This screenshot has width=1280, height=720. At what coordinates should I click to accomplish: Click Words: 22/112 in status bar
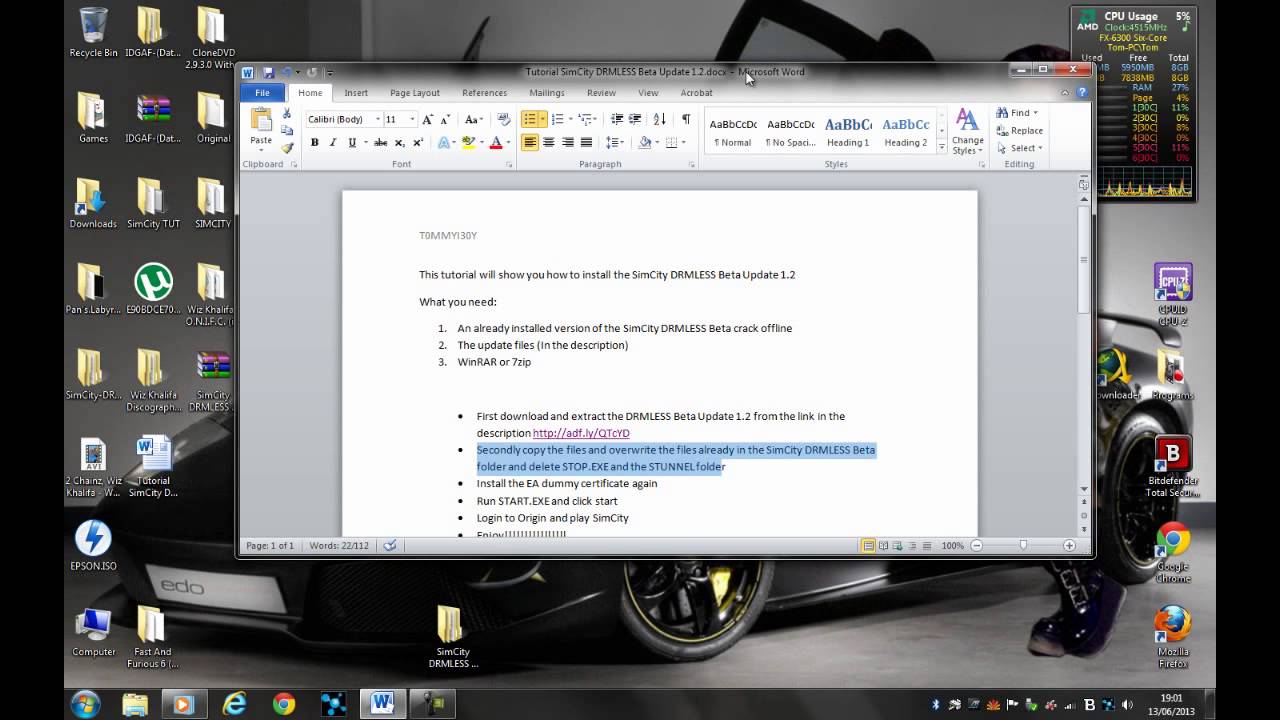coord(339,545)
